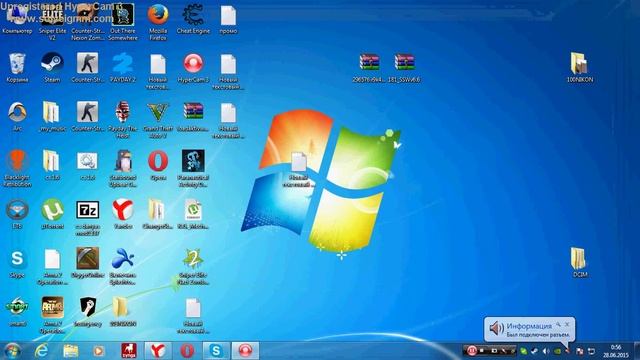Open the µTorrent desktop shortcut

52,214
